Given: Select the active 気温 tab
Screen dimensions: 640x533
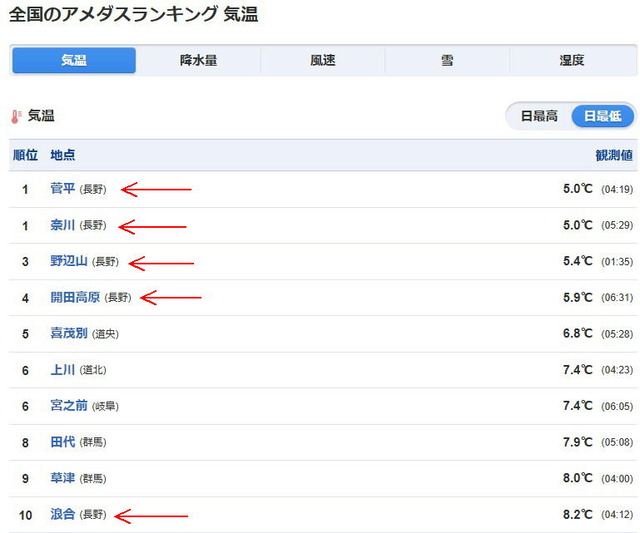Looking at the screenshot, I should tap(74, 60).
